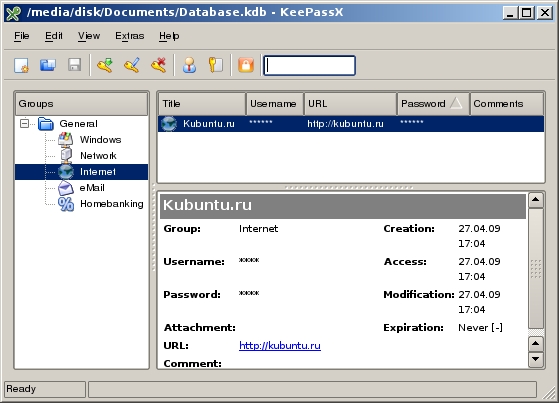Viewport: 559px width, 403px height.
Task: Select the Internet group label
Action: click(x=98, y=172)
